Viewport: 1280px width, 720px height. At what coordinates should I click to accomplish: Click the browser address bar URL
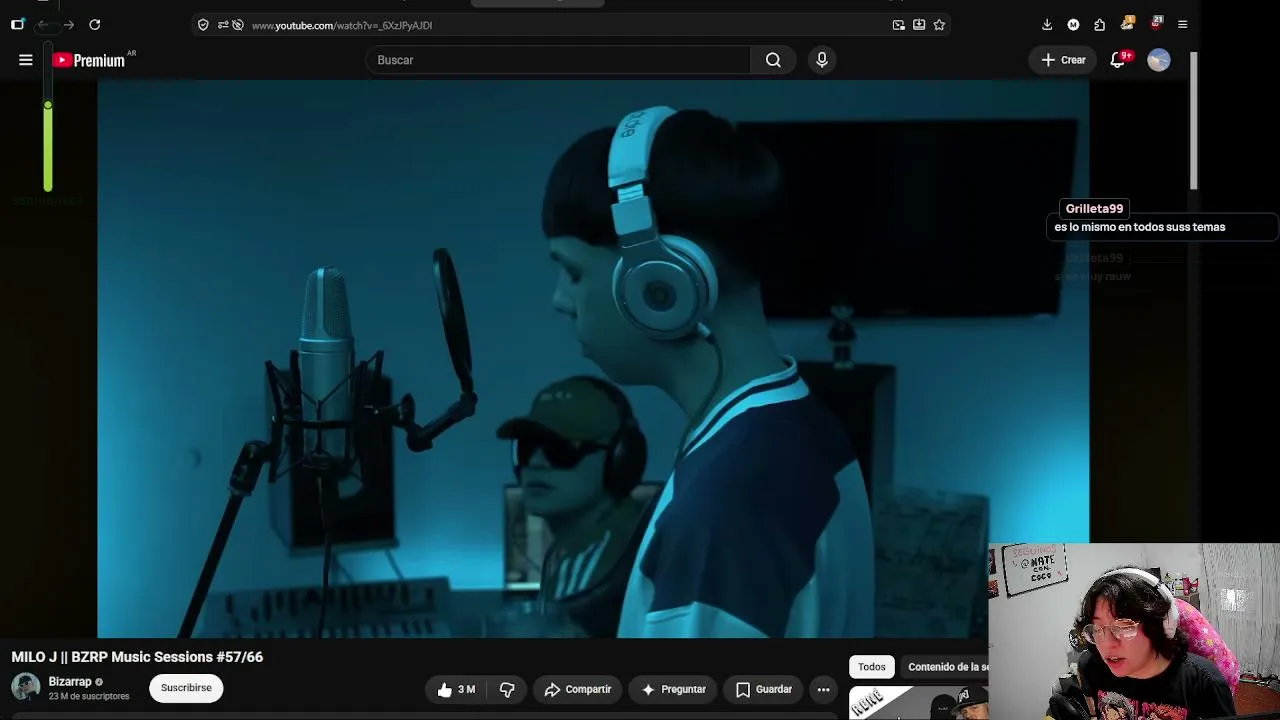pos(342,25)
